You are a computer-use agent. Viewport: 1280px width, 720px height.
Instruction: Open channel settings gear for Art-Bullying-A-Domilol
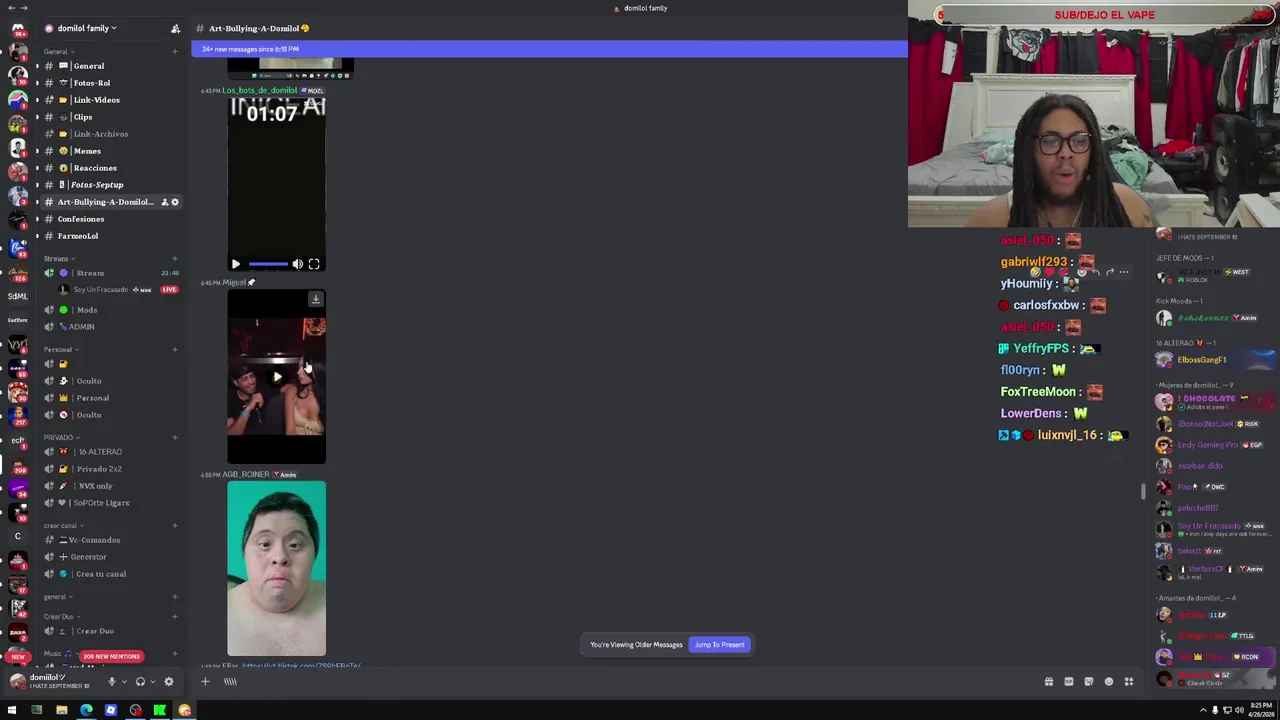[x=175, y=202]
